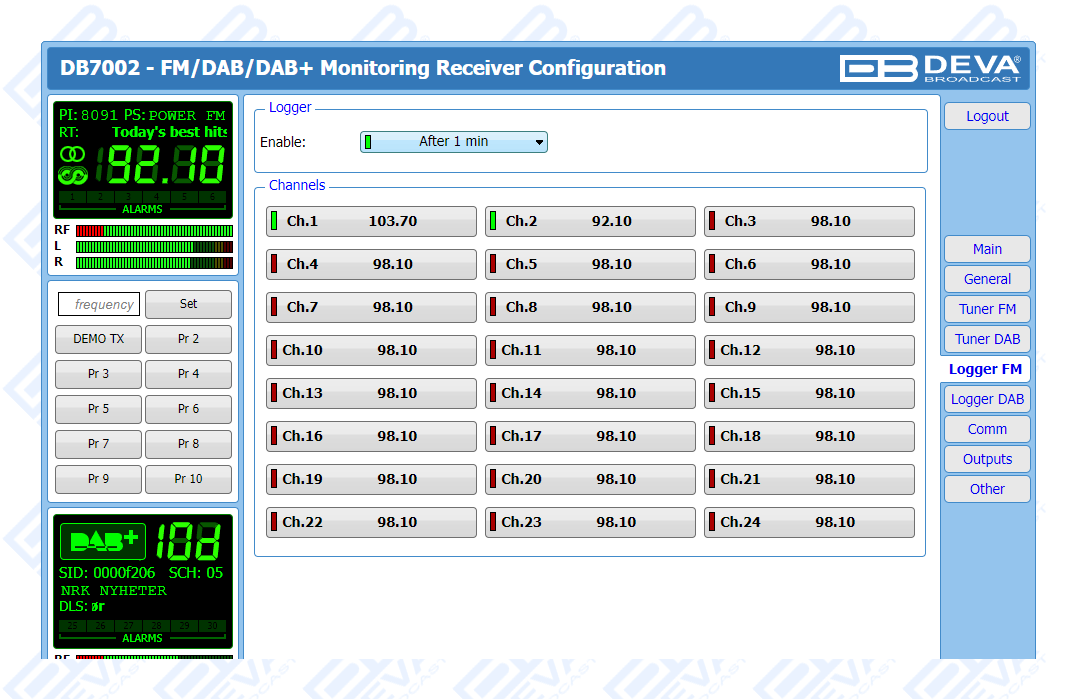Click the RF level meter bar
The image size is (1077, 699).
[x=154, y=230]
